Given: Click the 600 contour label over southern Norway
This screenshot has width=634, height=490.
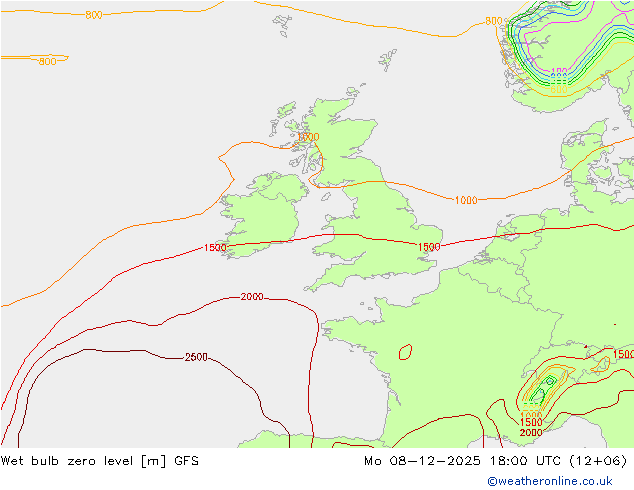Looking at the screenshot, I should 559,89.
